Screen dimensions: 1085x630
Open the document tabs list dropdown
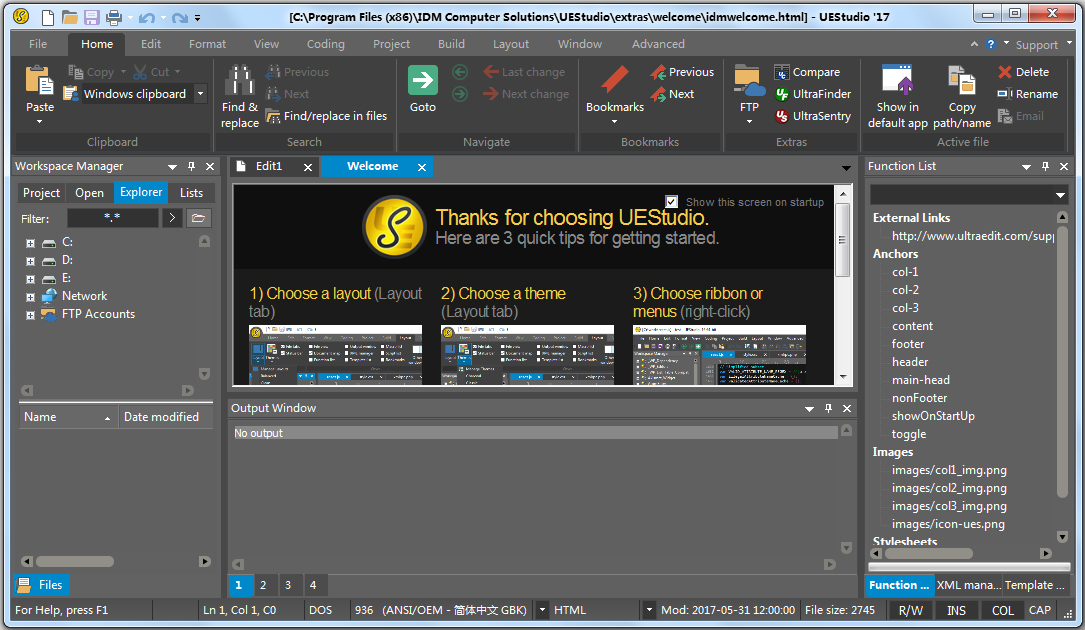pyautogui.click(x=846, y=168)
